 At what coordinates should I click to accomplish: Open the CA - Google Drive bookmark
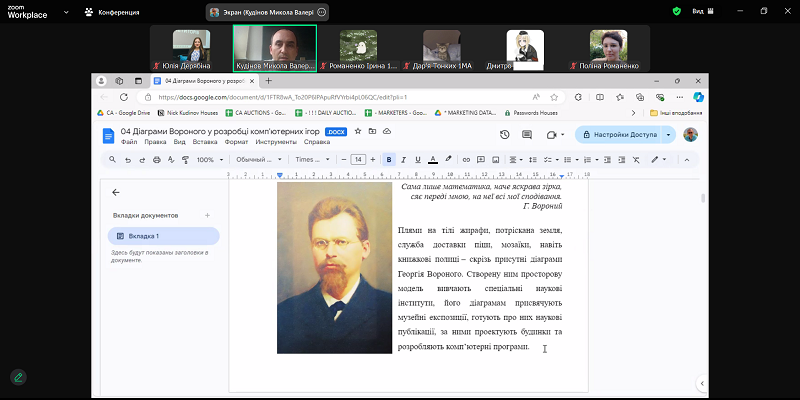(x=123, y=113)
